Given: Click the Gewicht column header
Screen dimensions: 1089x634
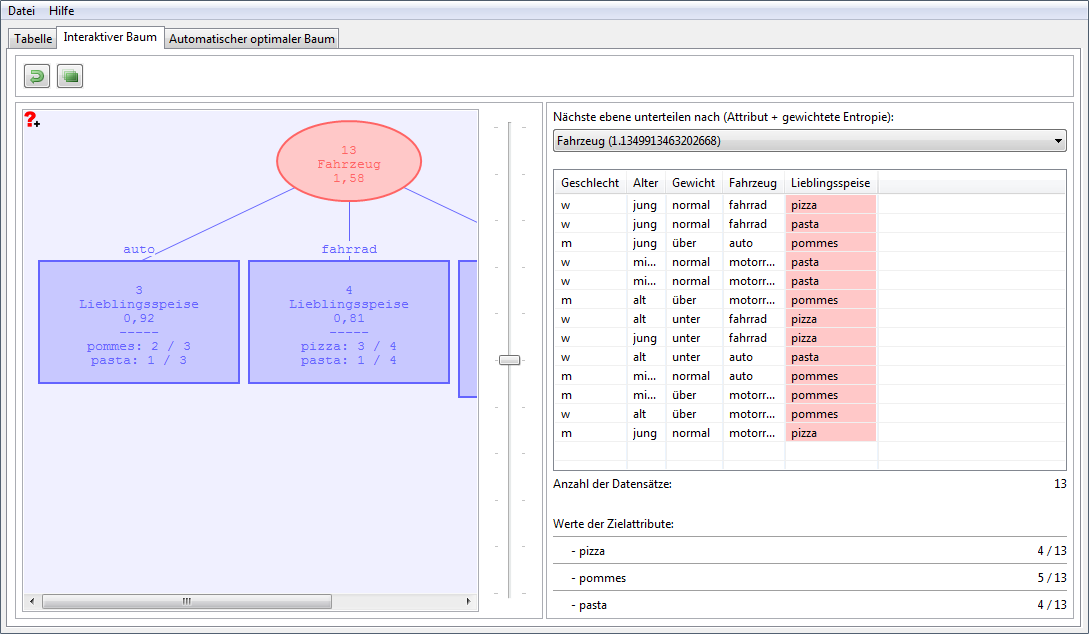Looking at the screenshot, I should tap(693, 183).
